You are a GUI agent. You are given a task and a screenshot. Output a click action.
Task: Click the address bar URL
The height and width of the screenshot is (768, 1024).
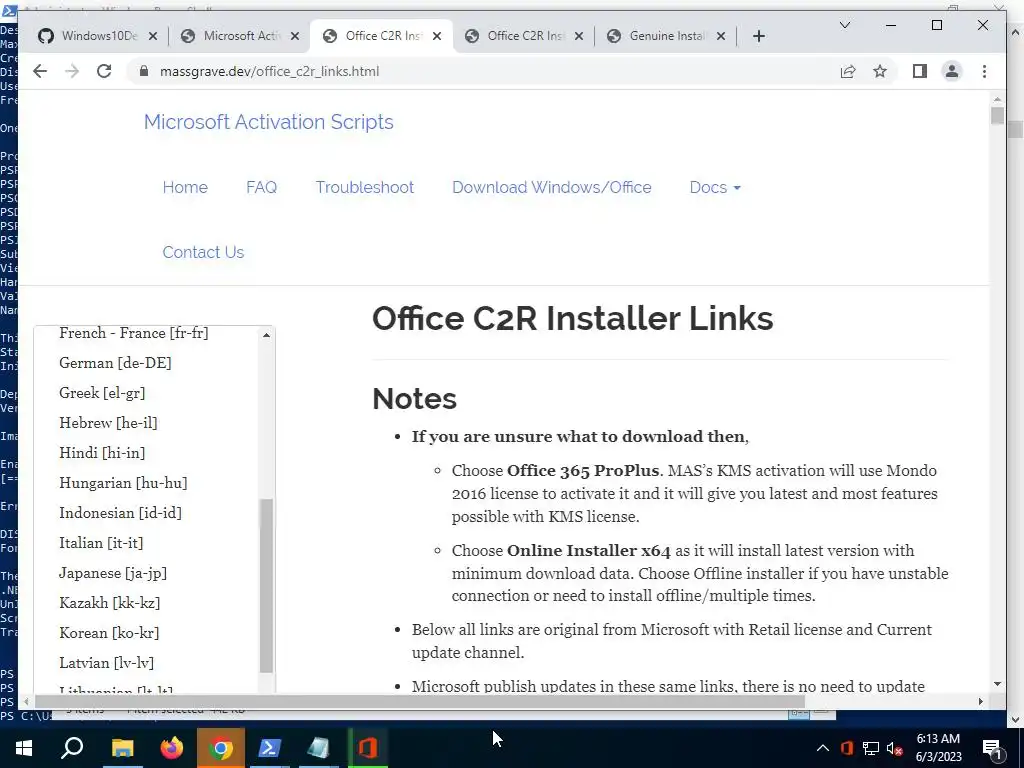click(269, 71)
